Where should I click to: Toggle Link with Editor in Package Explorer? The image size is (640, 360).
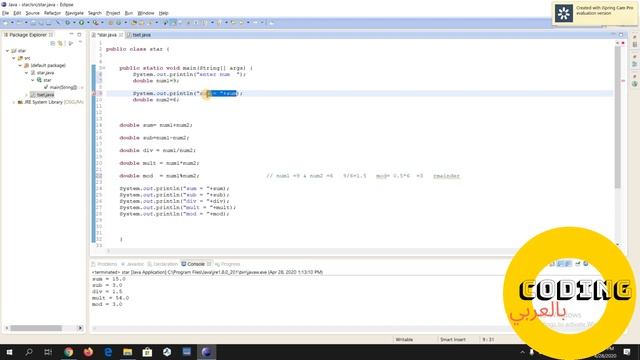pos(60,43)
